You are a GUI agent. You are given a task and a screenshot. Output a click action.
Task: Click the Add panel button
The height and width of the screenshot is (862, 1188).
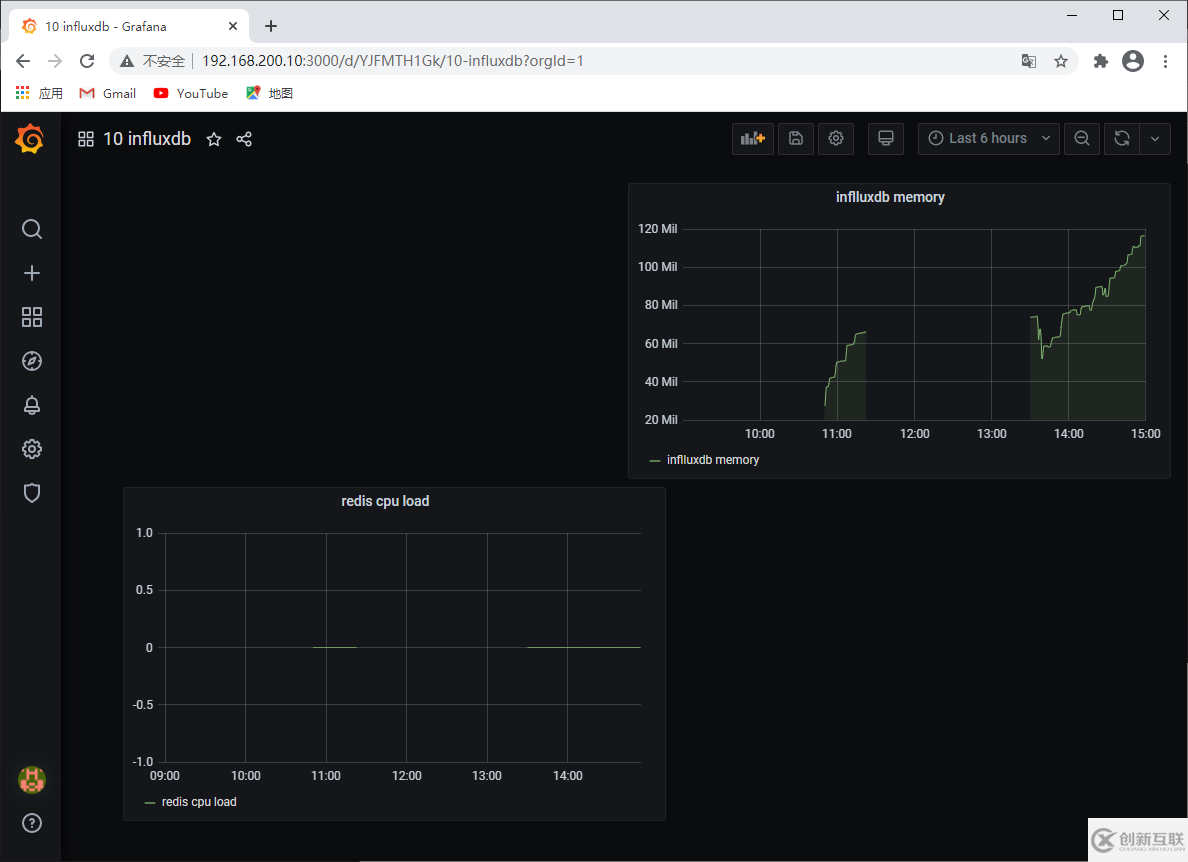(752, 139)
